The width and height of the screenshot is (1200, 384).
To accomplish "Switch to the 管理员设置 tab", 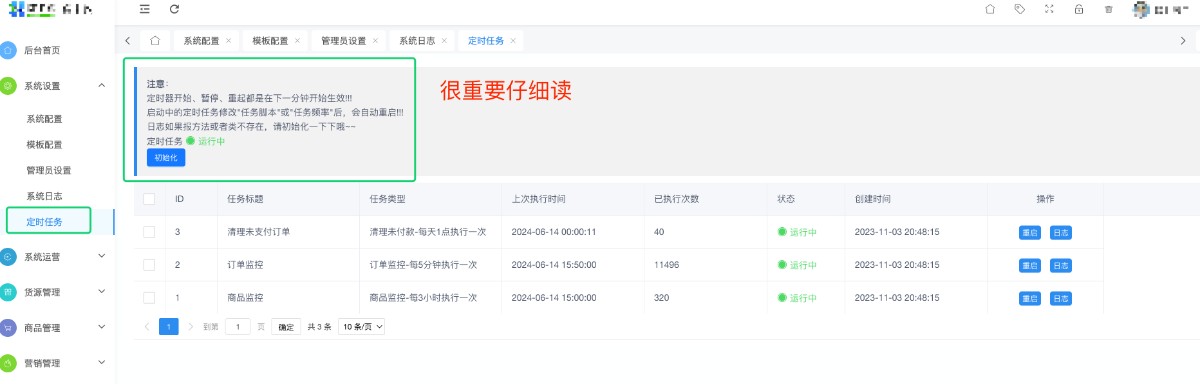I will pyautogui.click(x=348, y=41).
